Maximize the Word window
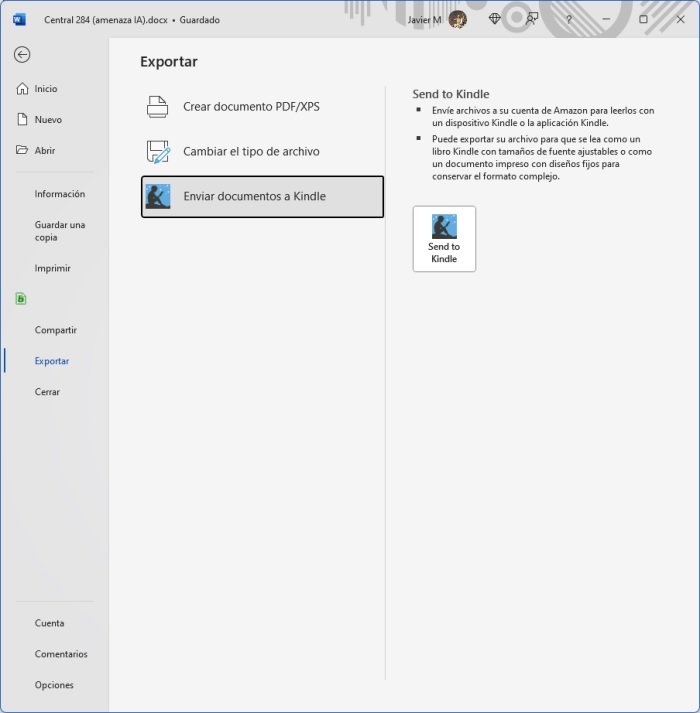Image resolution: width=700 pixels, height=713 pixels. [x=643, y=20]
